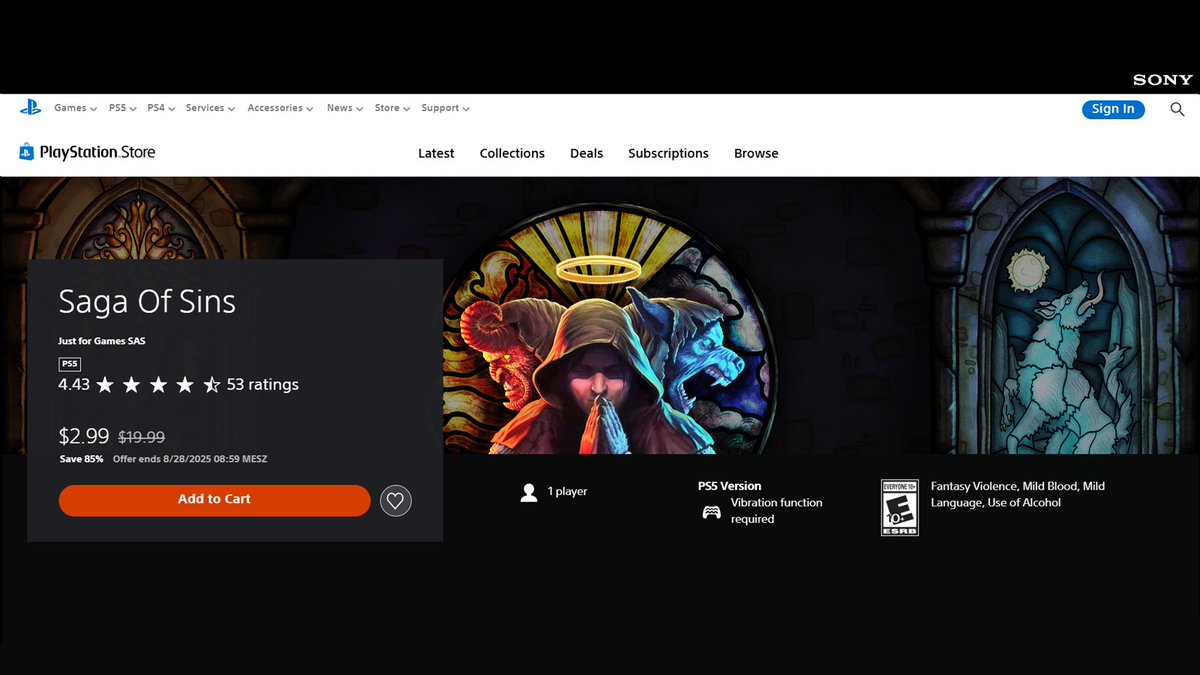The width and height of the screenshot is (1200, 675).
Task: Click the $2.99 sale price
Action: [x=84, y=436]
